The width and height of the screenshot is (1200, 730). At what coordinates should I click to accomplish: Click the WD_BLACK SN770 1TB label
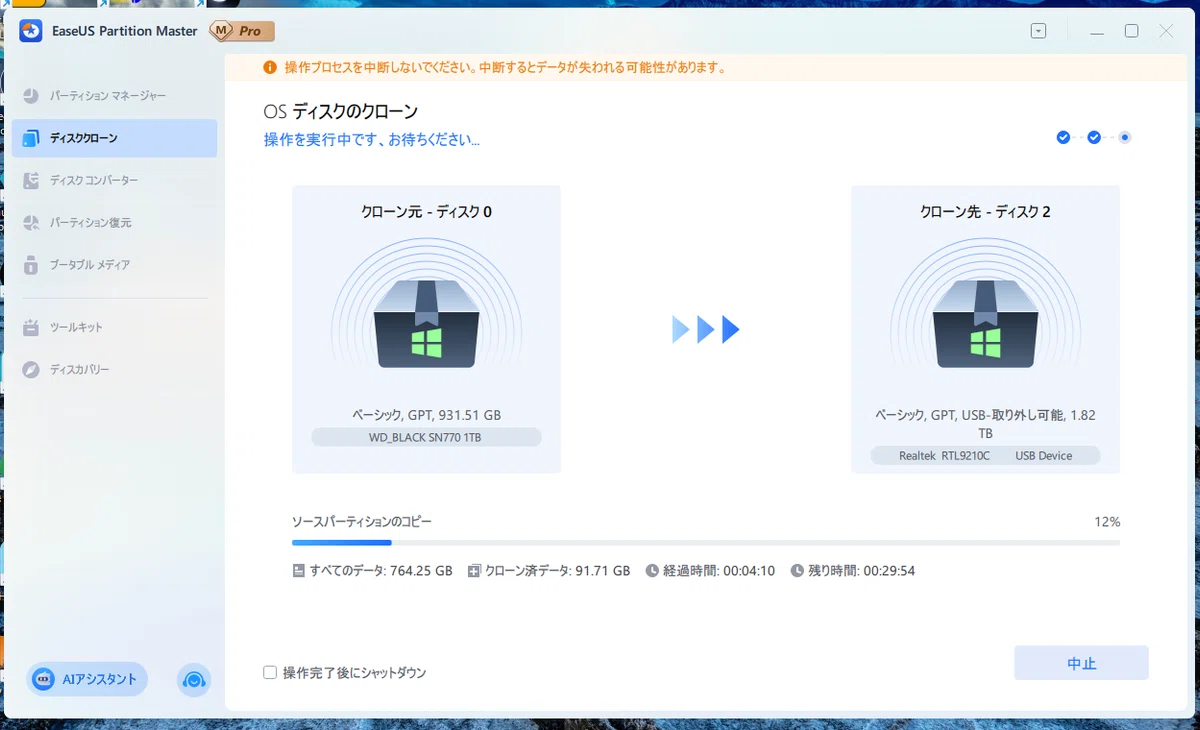coord(426,437)
